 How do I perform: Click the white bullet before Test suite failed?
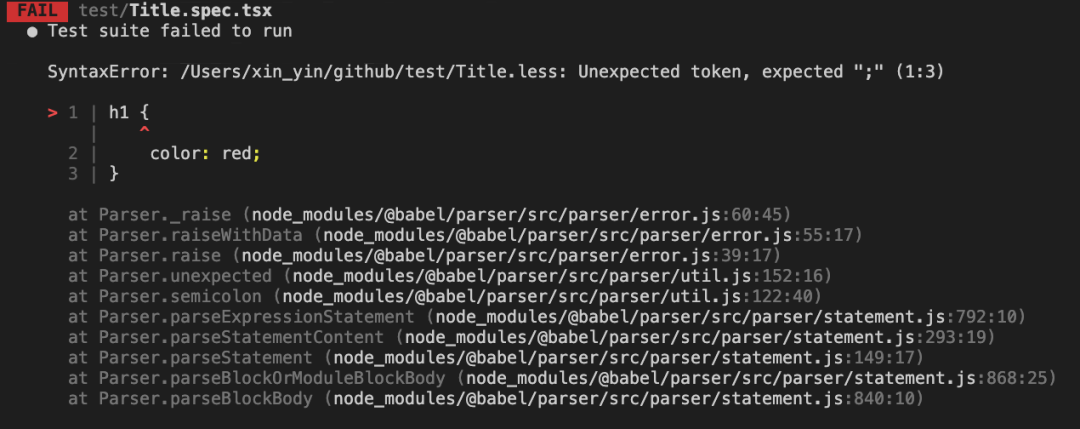pyautogui.click(x=33, y=31)
